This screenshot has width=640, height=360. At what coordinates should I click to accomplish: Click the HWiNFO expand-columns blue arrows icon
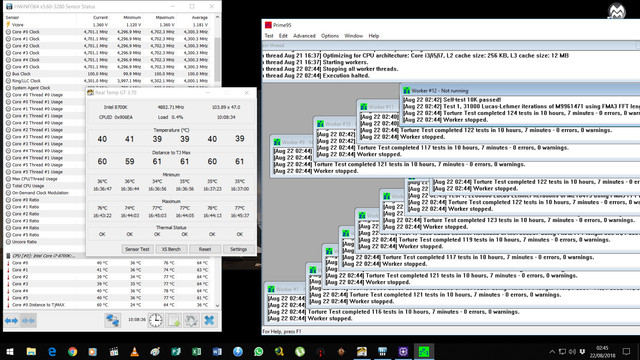pos(11,321)
